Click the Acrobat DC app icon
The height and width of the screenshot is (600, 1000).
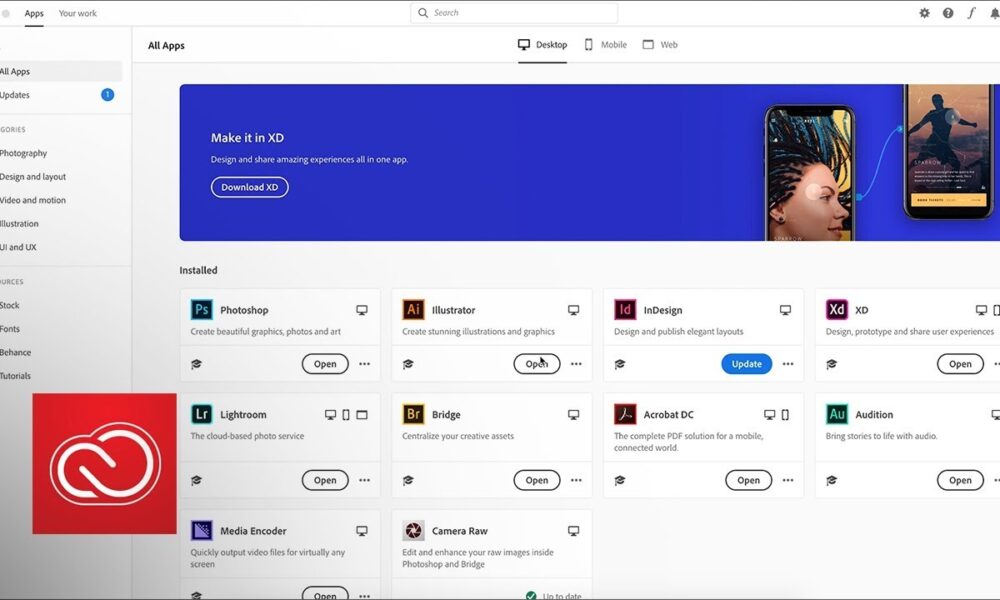[x=624, y=414]
